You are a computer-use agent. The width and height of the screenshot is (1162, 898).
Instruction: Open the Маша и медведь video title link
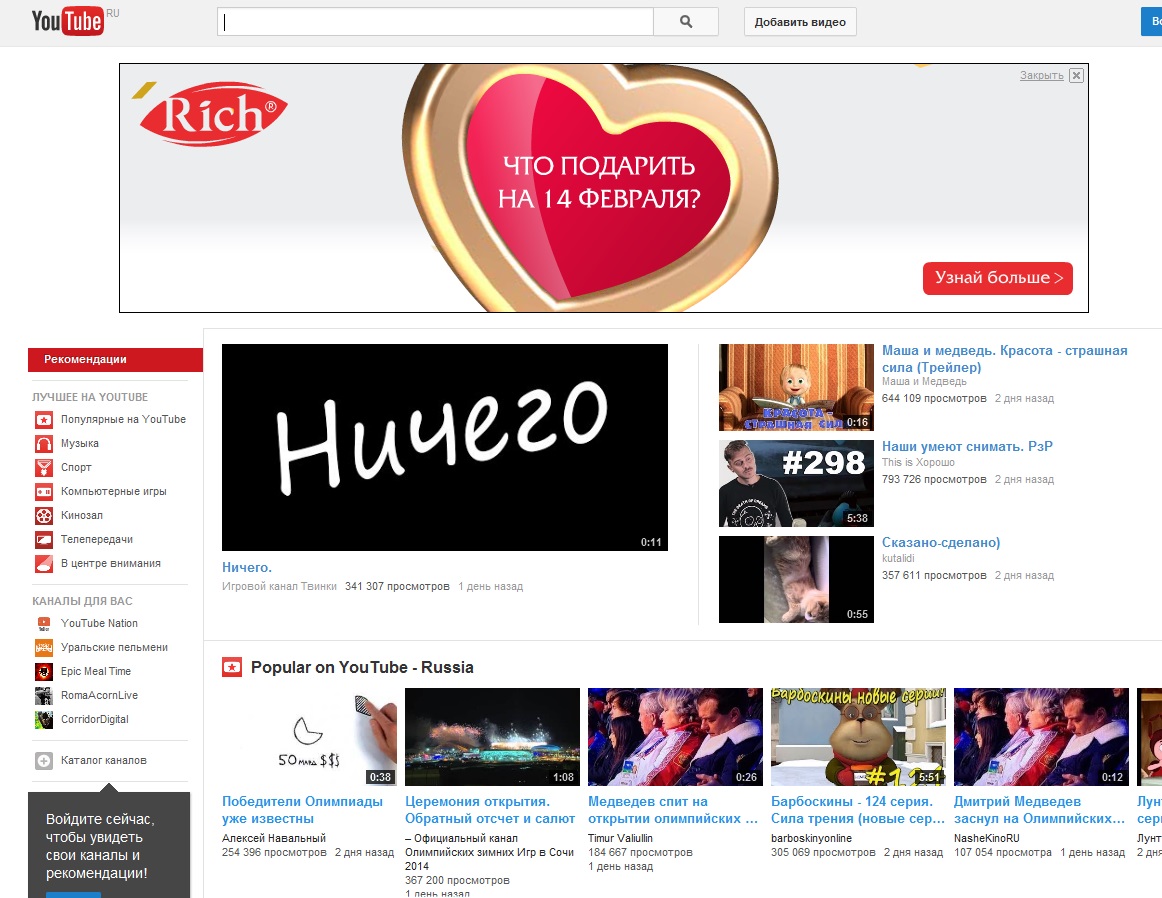pyautogui.click(x=1004, y=358)
